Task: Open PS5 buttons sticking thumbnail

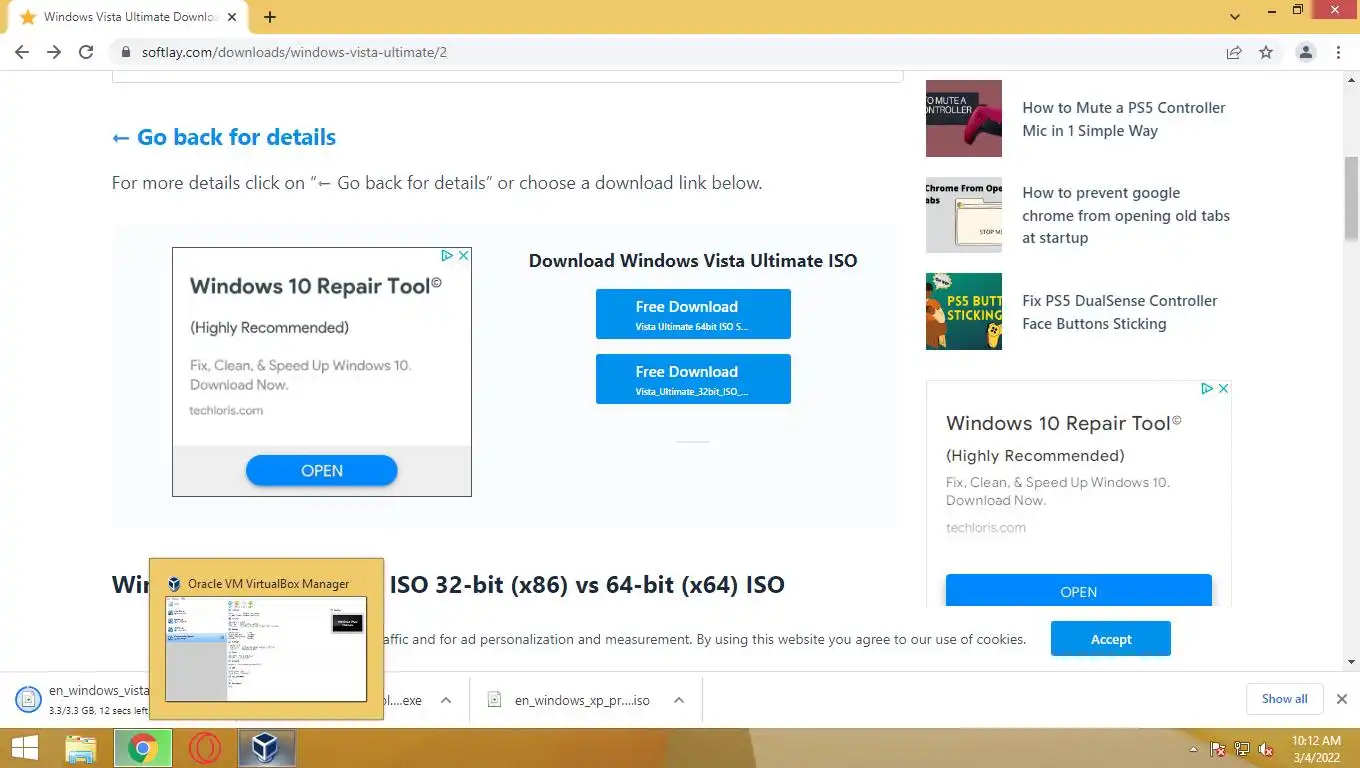Action: (x=964, y=311)
